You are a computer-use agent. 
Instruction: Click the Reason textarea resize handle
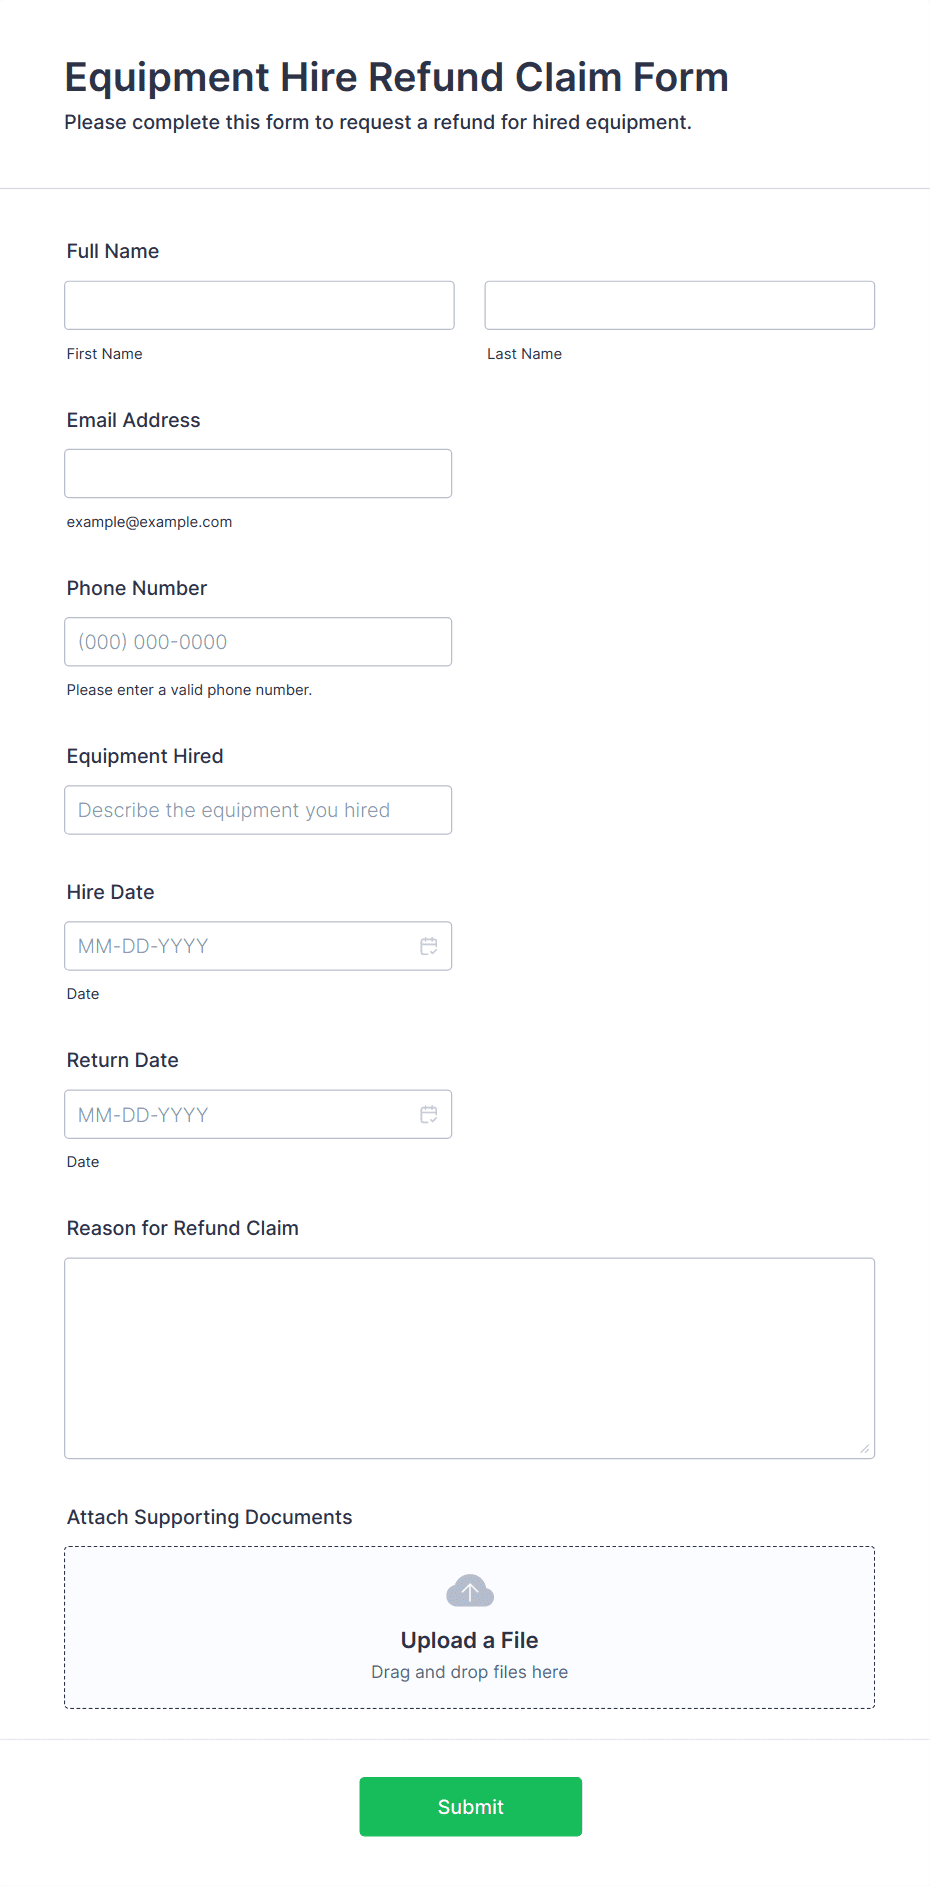pyautogui.click(x=864, y=1448)
